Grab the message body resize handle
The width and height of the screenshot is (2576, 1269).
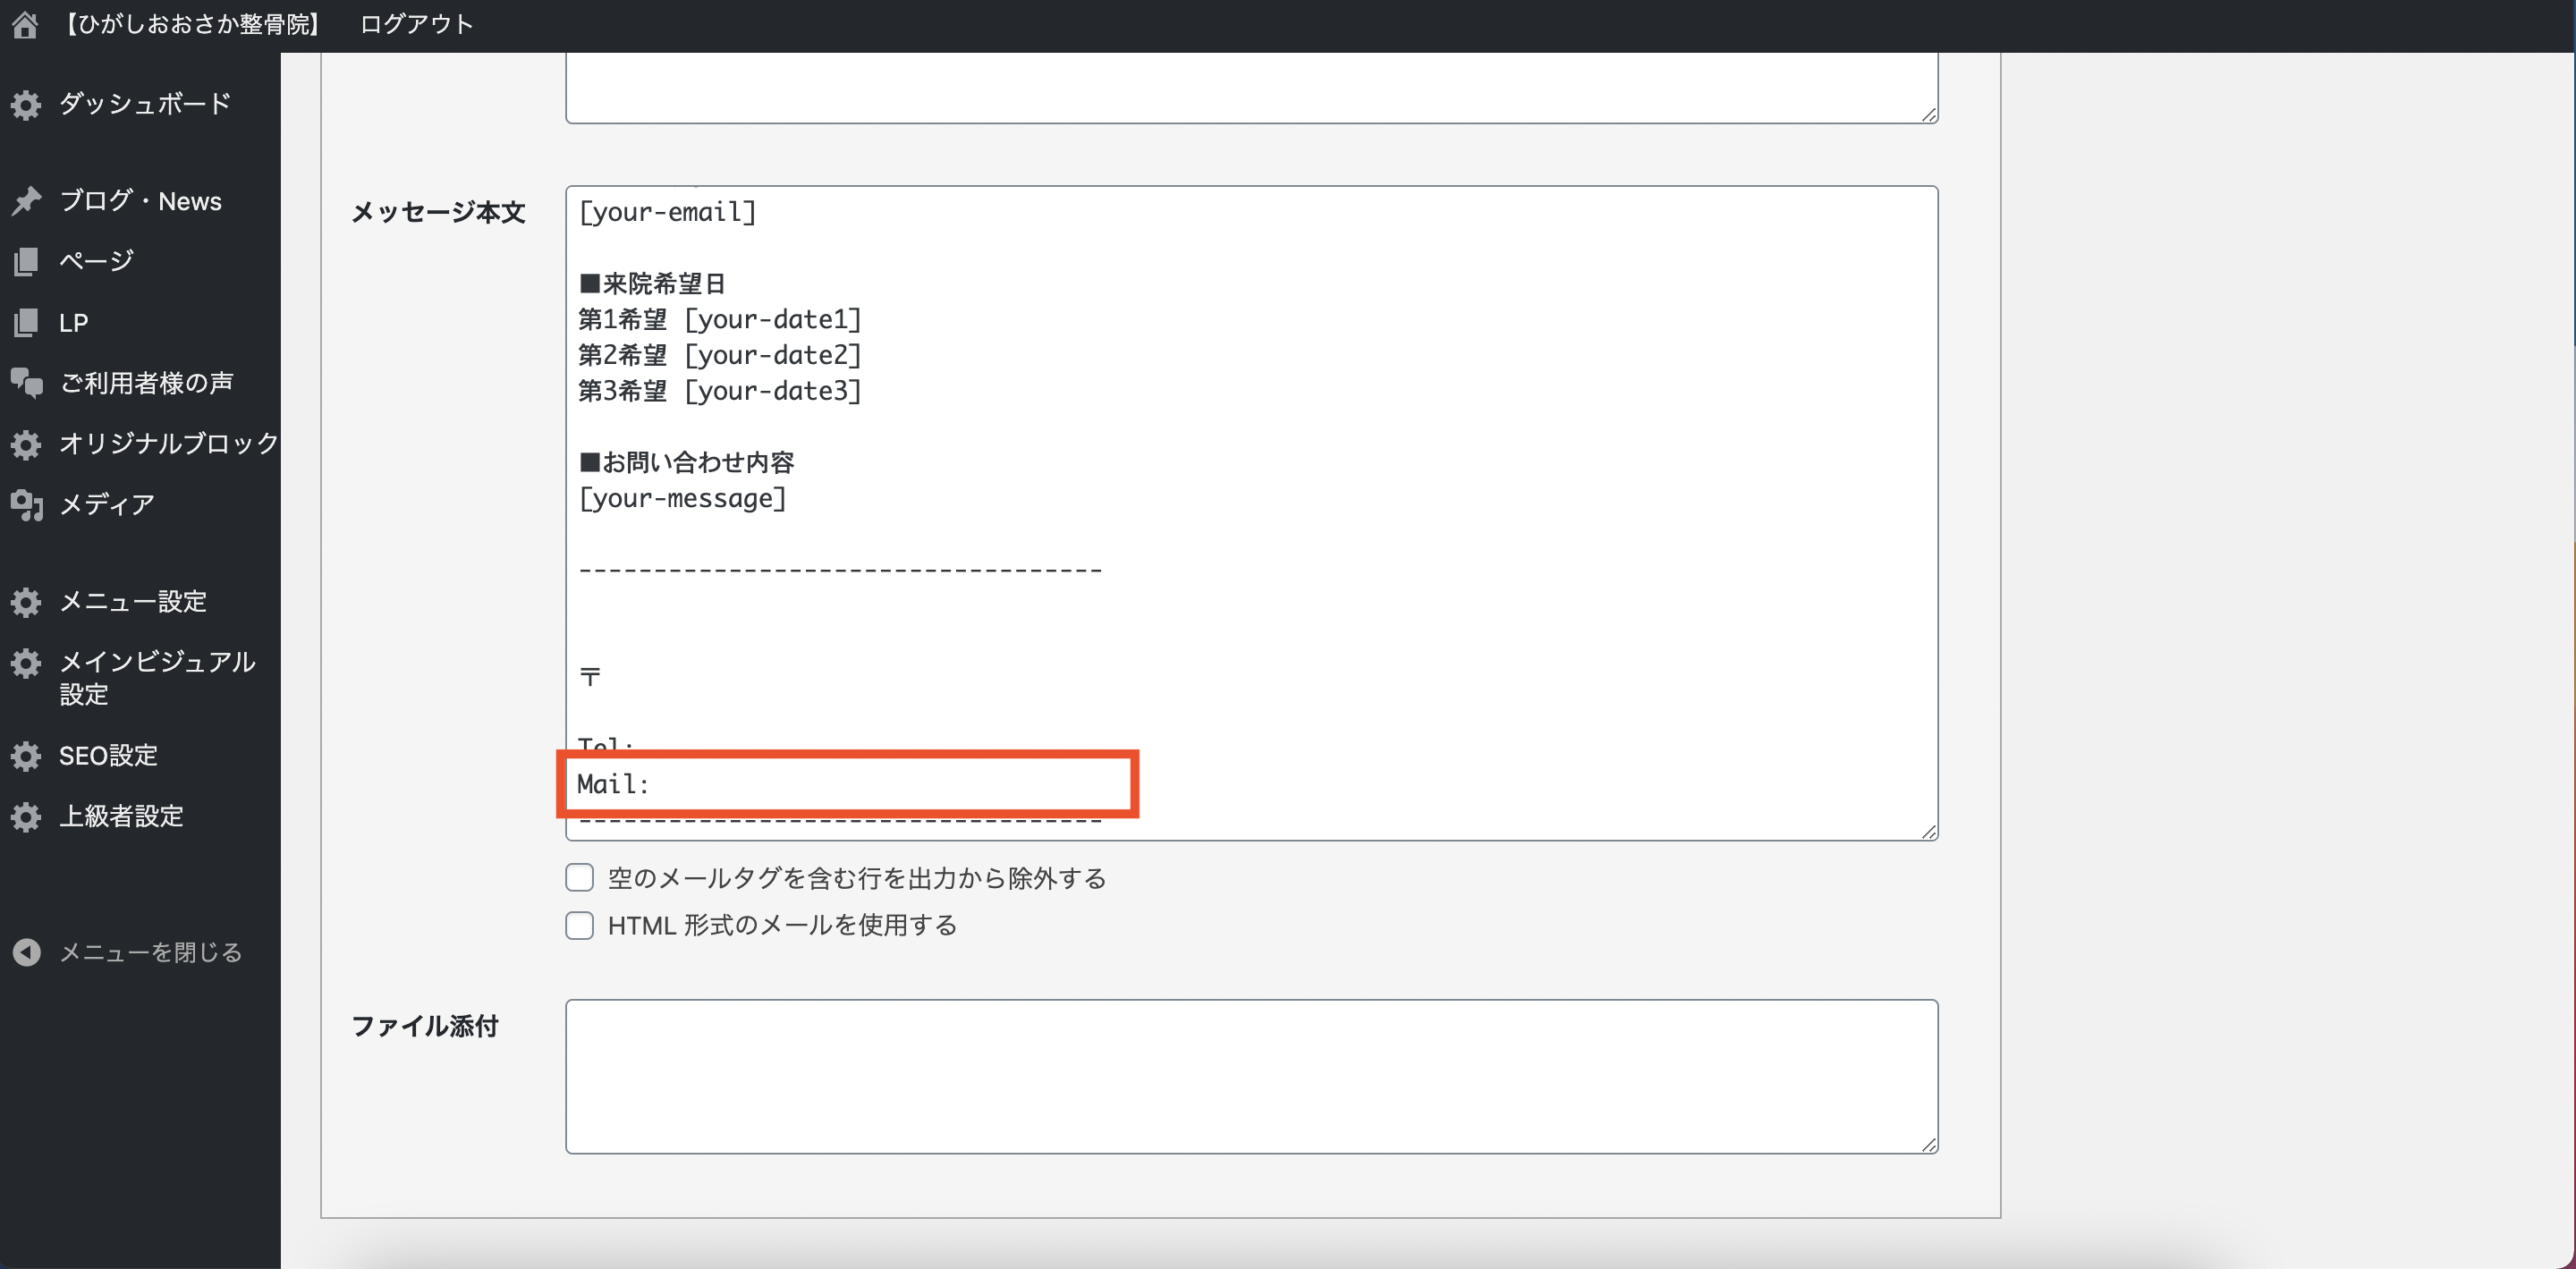pos(1929,832)
